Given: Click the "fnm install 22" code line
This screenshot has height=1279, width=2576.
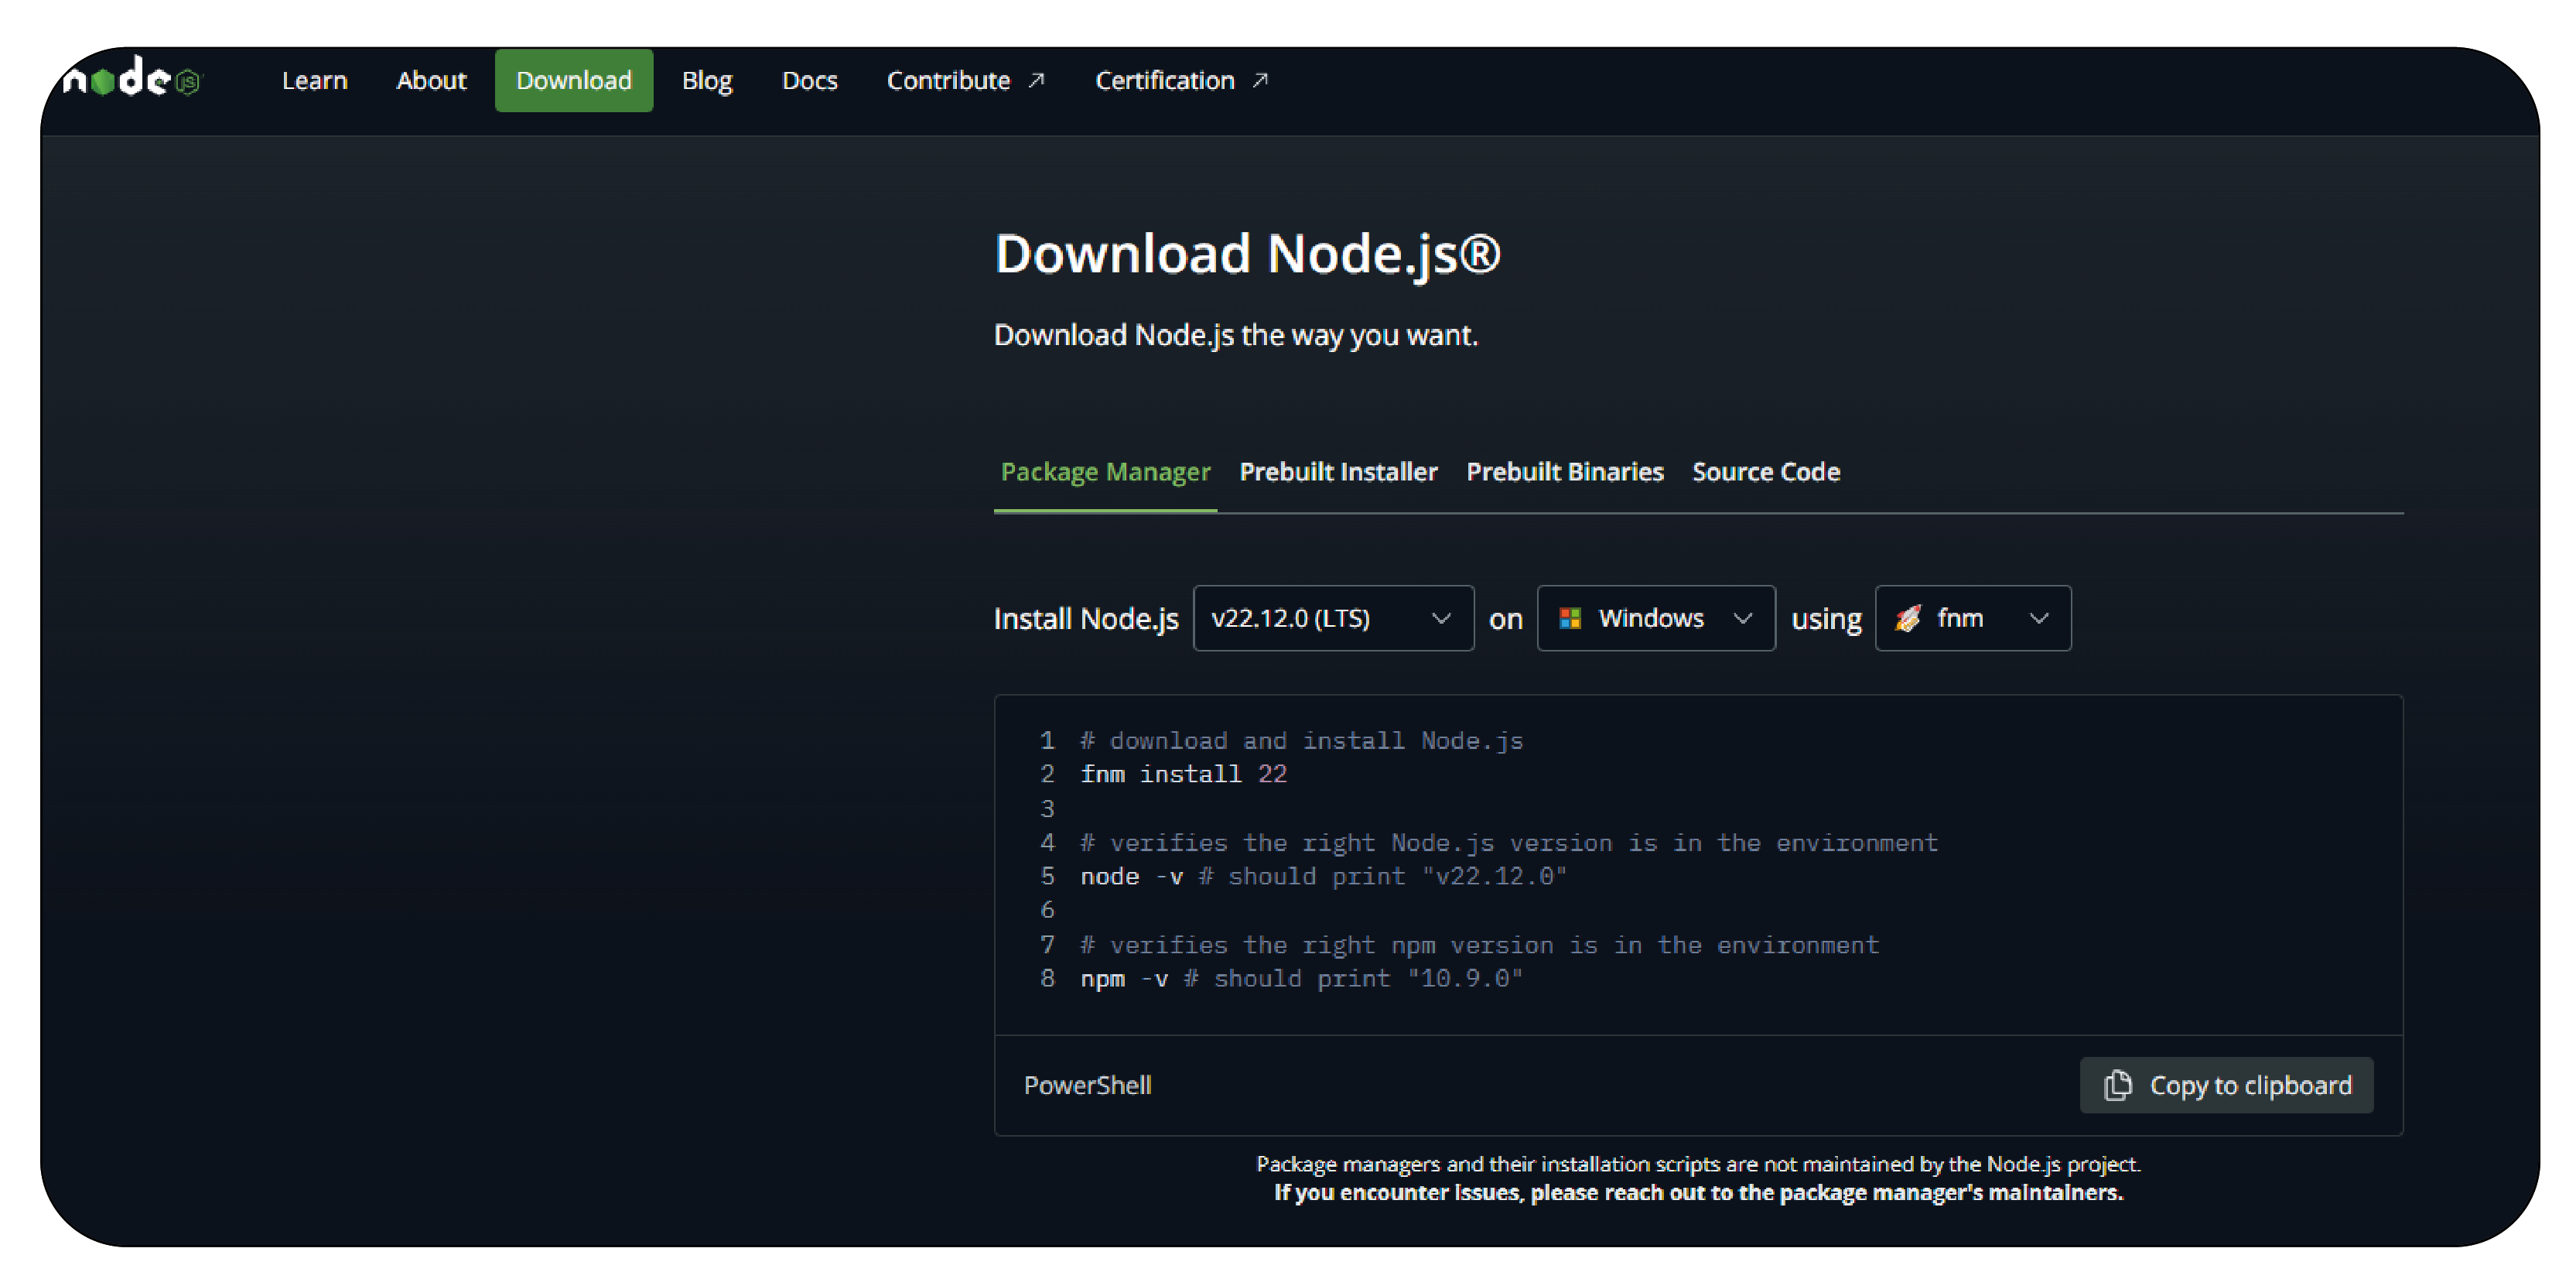Looking at the screenshot, I should 1184,774.
